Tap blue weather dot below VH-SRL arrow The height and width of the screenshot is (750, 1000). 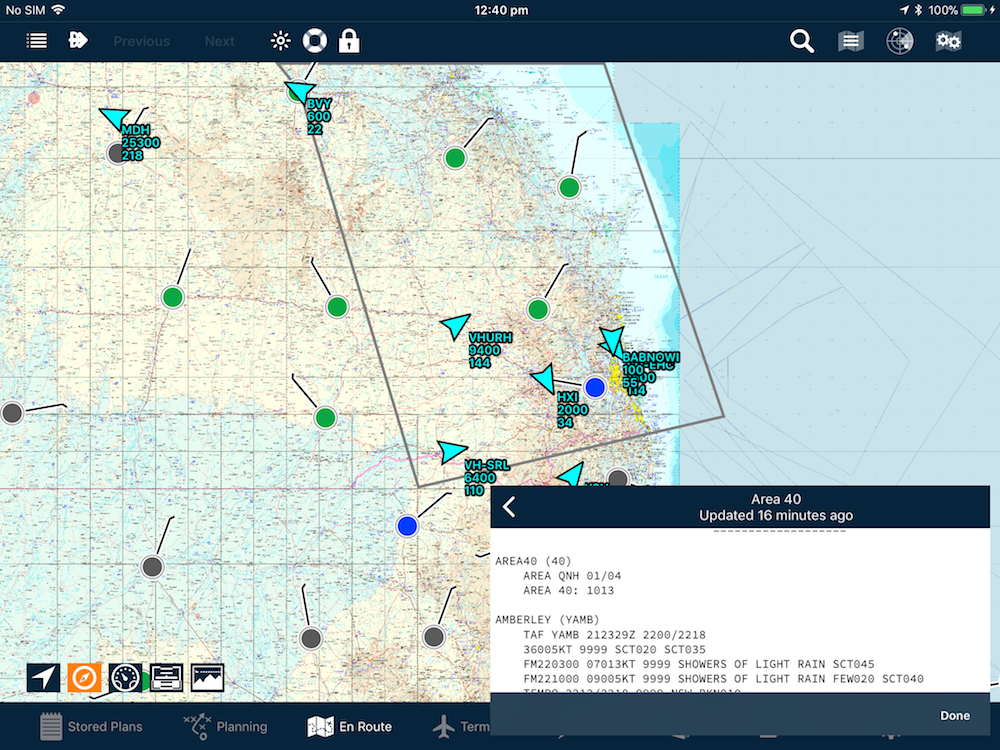click(407, 526)
